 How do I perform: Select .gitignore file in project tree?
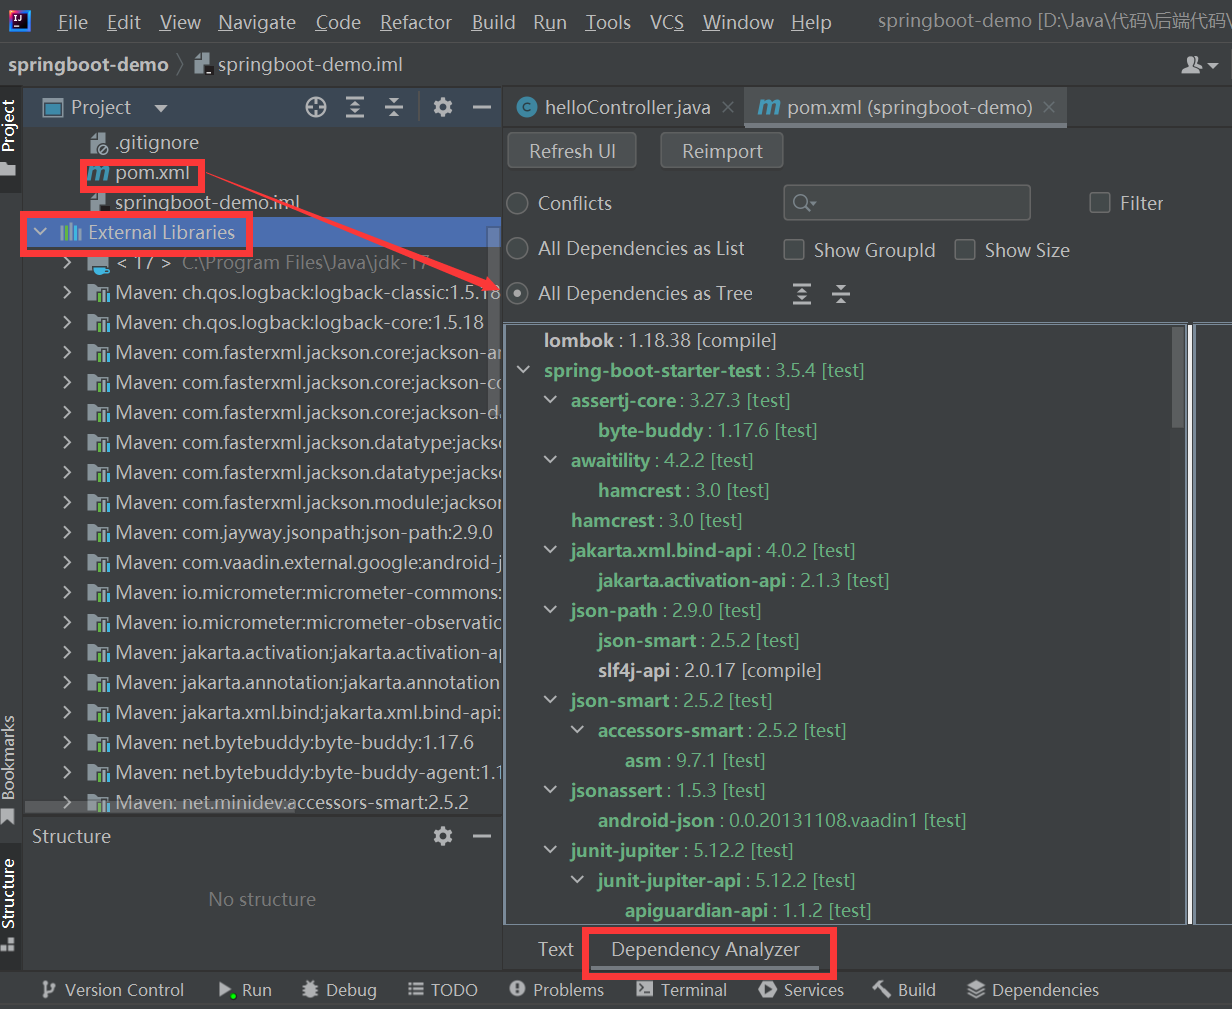point(145,143)
